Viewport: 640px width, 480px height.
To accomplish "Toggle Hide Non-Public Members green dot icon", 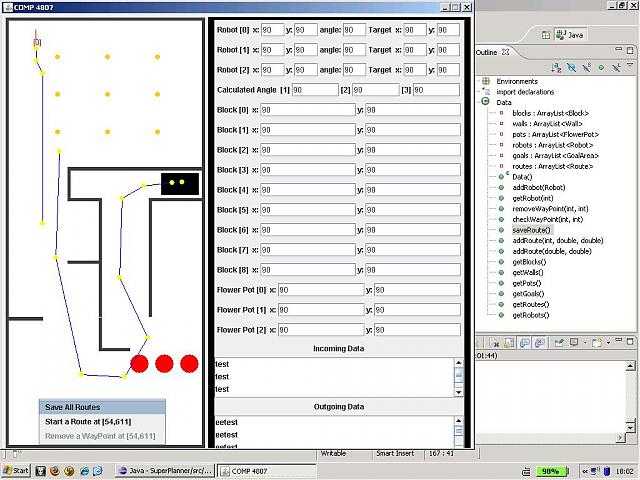I will (600, 67).
